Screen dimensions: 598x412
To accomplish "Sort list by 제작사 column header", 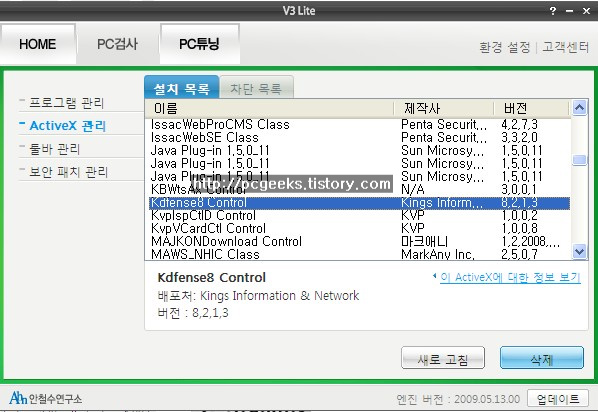I will pos(443,108).
